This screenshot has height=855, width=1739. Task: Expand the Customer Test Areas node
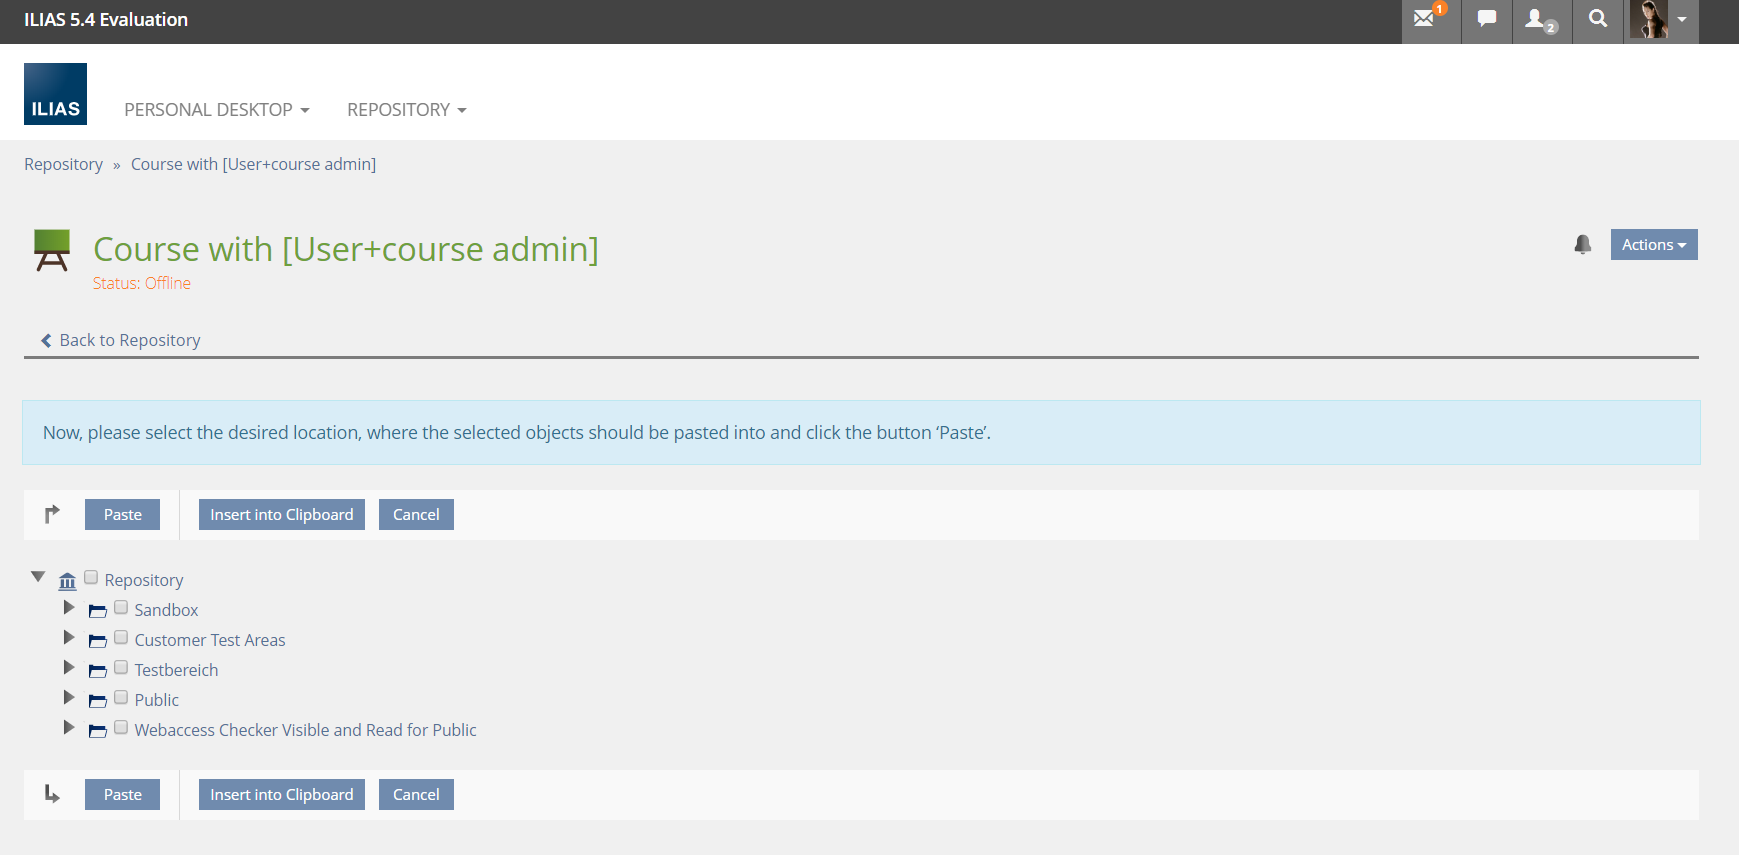click(69, 637)
